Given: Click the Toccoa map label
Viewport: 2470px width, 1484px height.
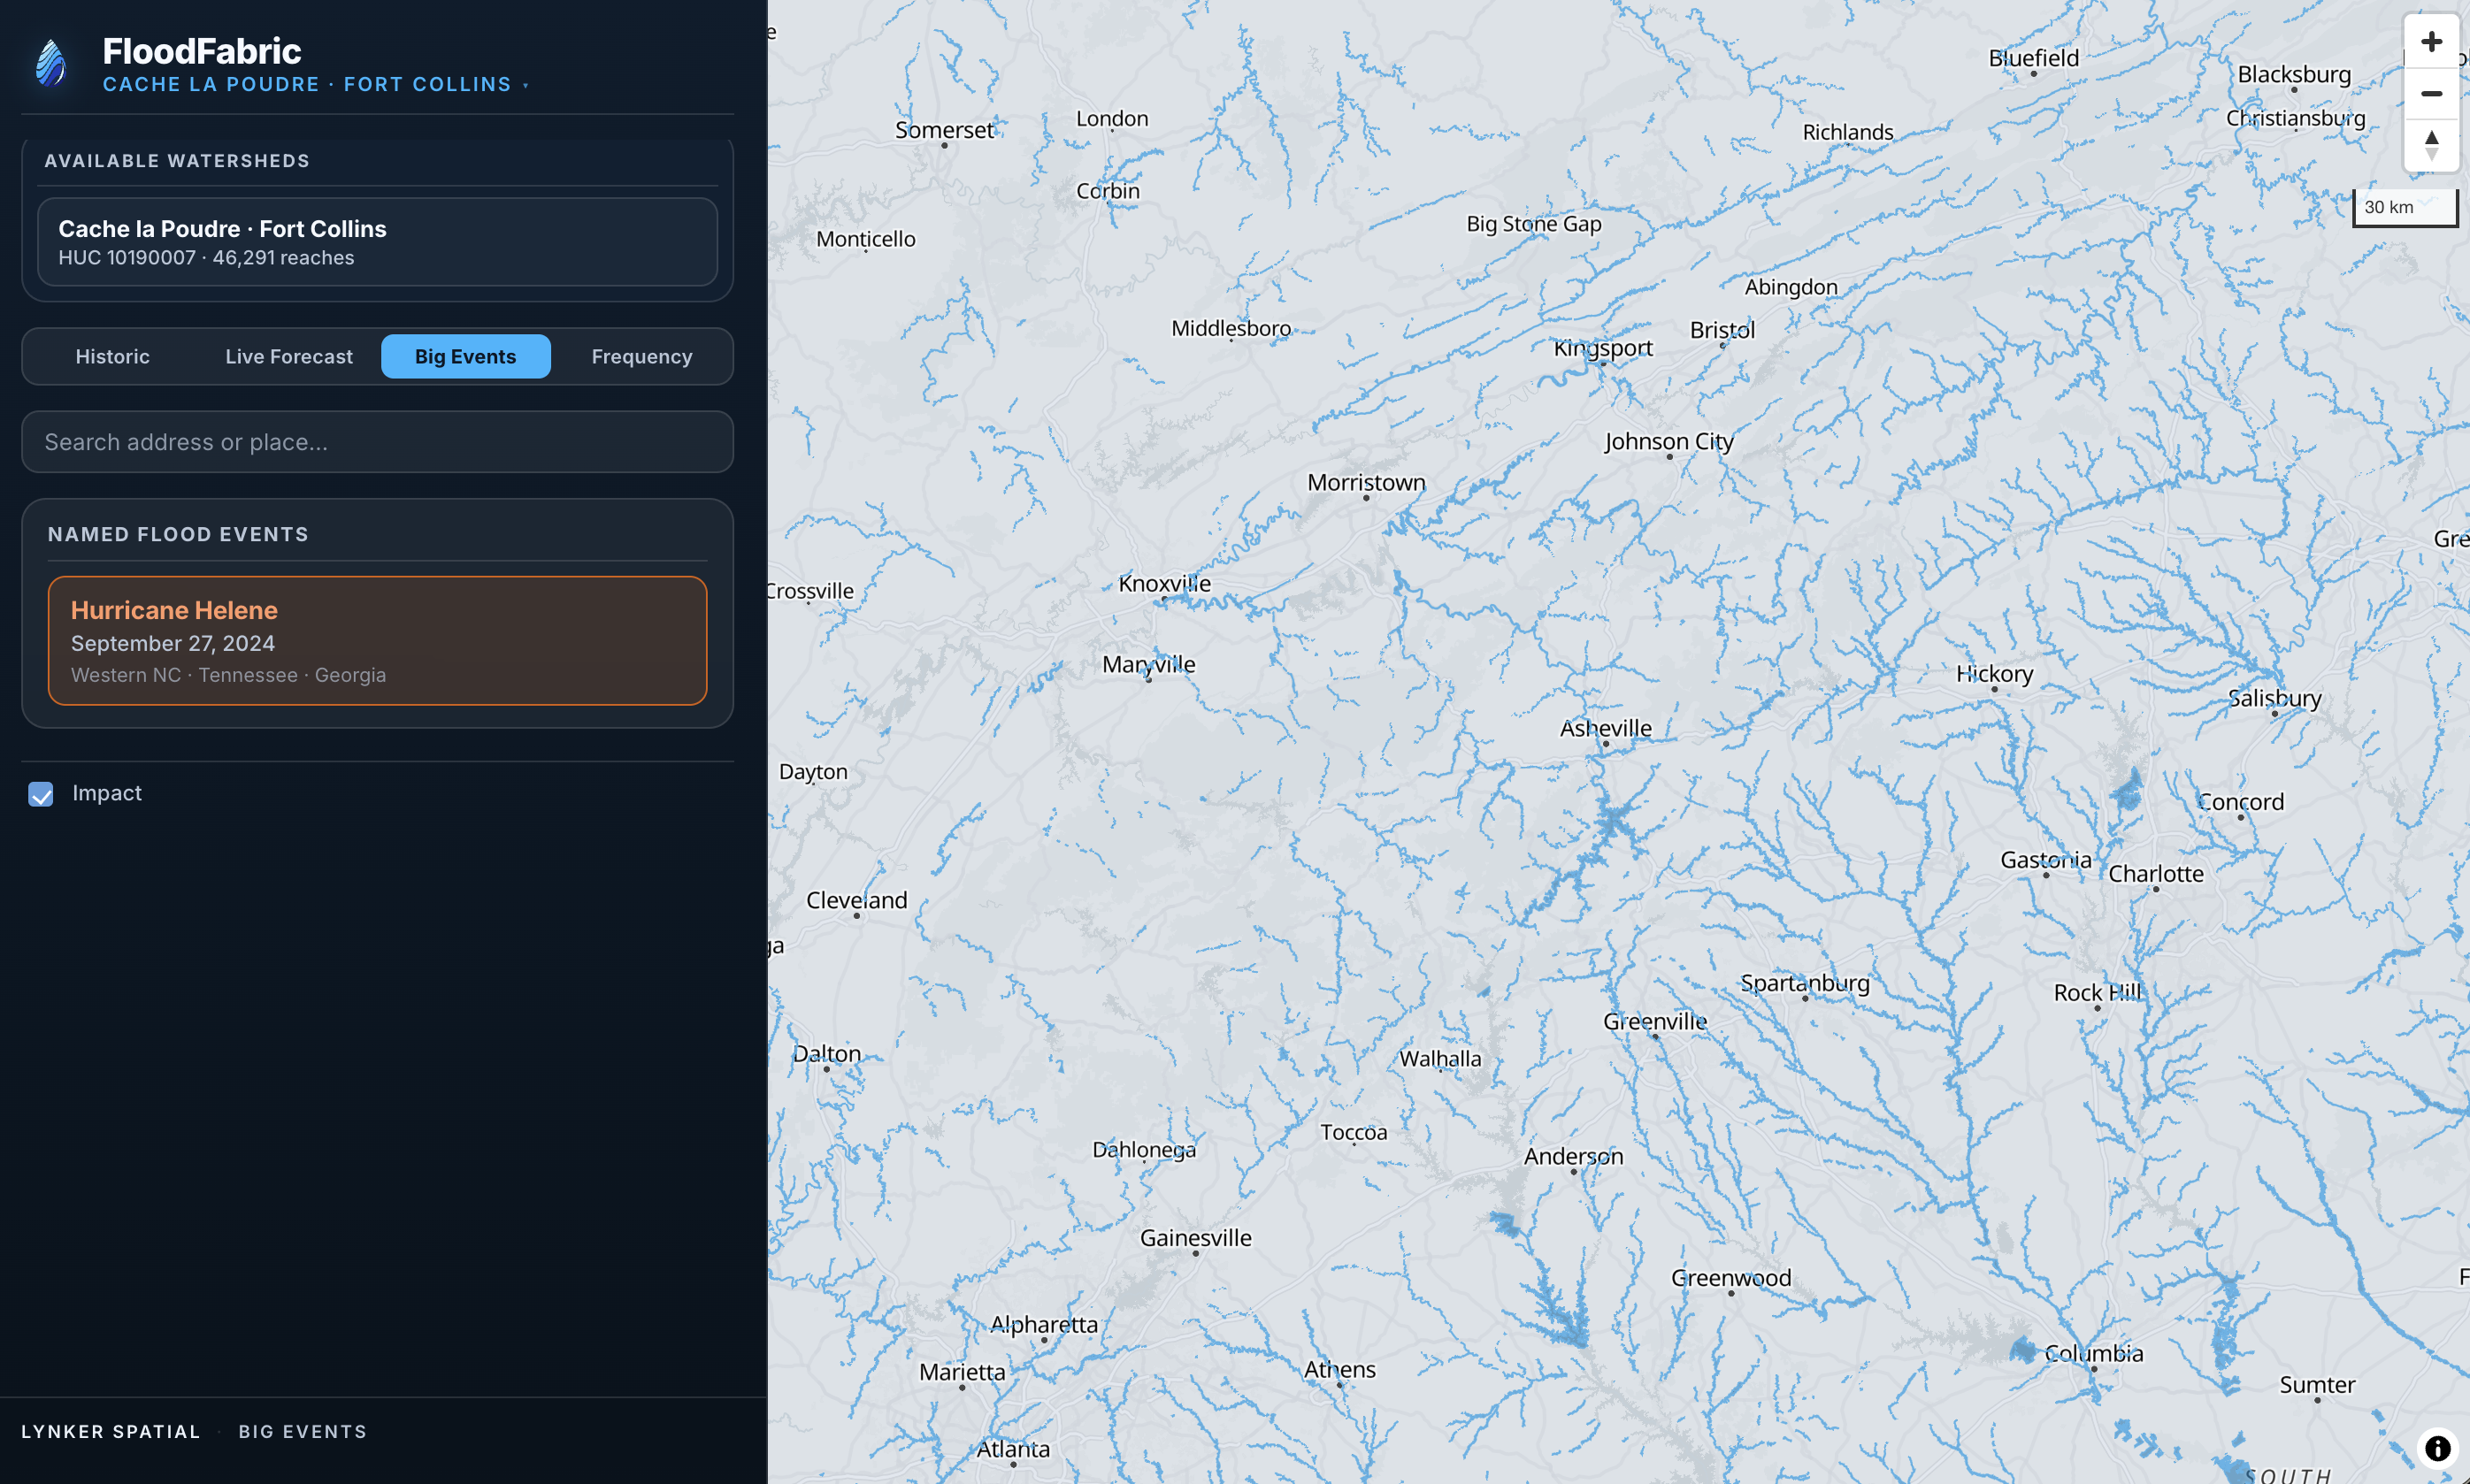Looking at the screenshot, I should (x=1353, y=1132).
